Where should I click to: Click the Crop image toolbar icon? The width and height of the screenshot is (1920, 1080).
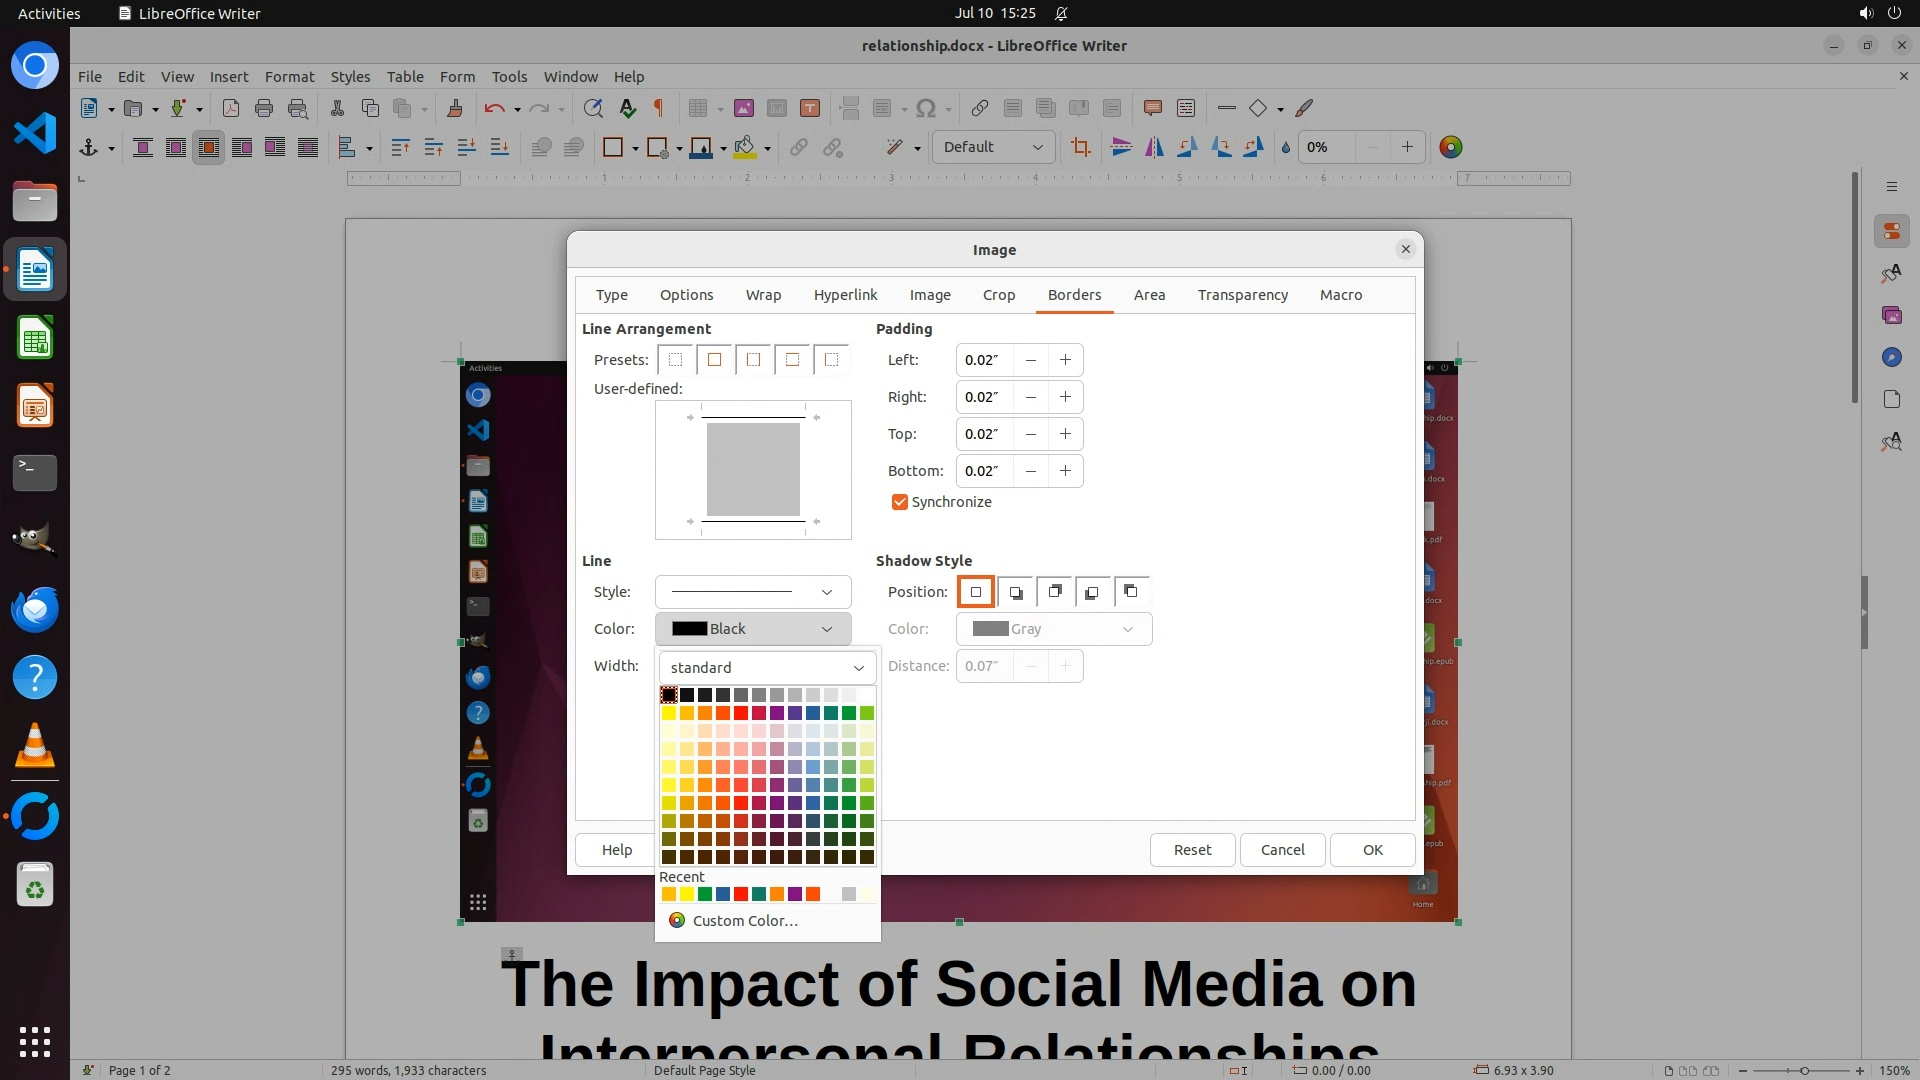pos(1080,147)
